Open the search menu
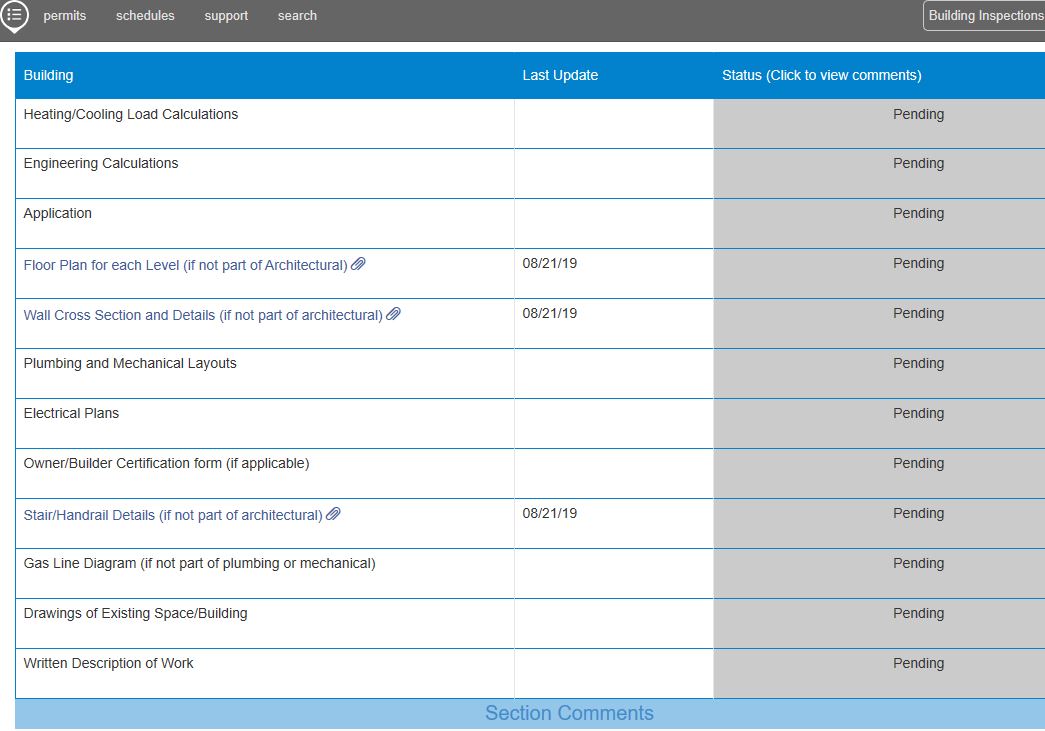This screenshot has height=731, width=1045. coord(297,15)
